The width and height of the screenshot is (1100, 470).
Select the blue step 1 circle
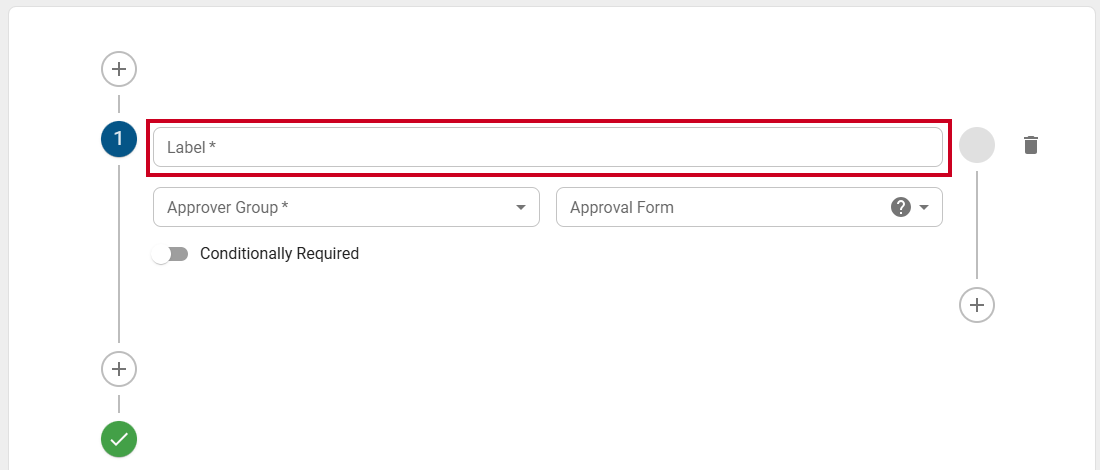tap(119, 138)
